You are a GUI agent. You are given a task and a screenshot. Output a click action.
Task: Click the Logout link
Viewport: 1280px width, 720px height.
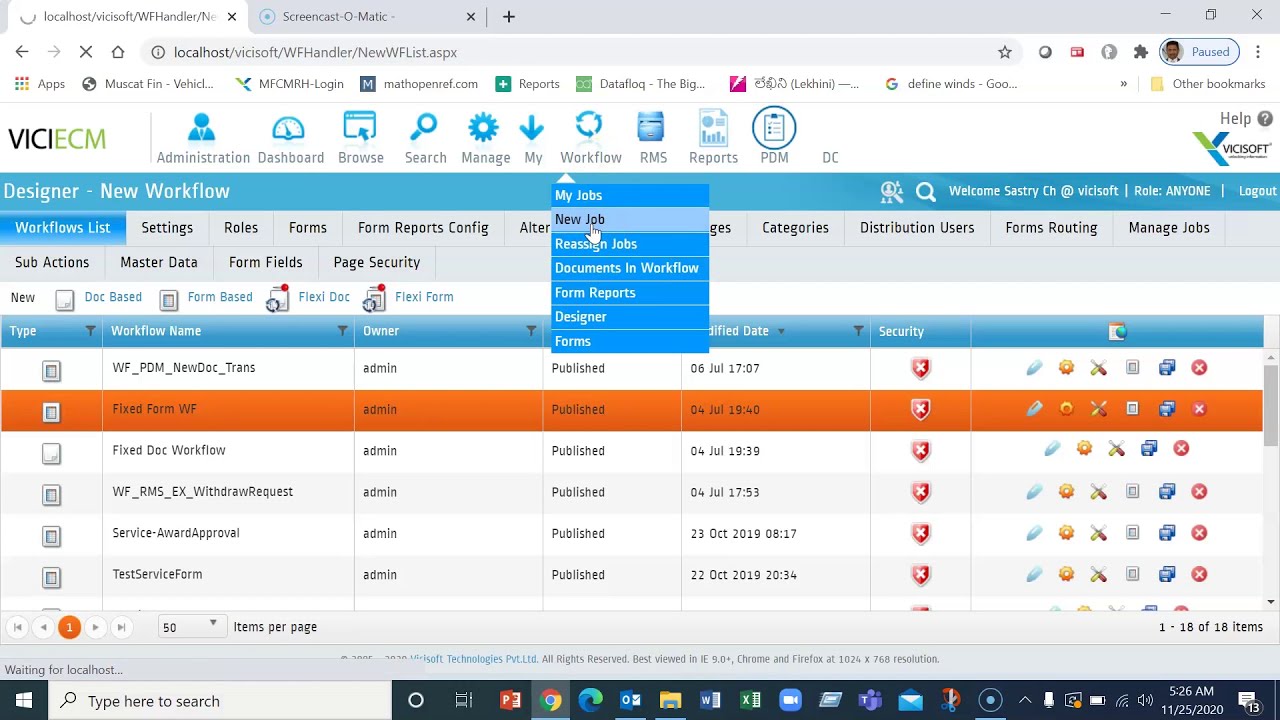coord(1257,191)
